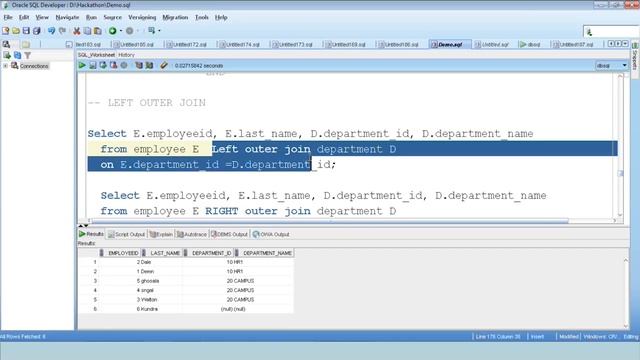Viewport: 640px width, 360px height.
Task: Expand the Connections tree node
Action: click(5, 66)
